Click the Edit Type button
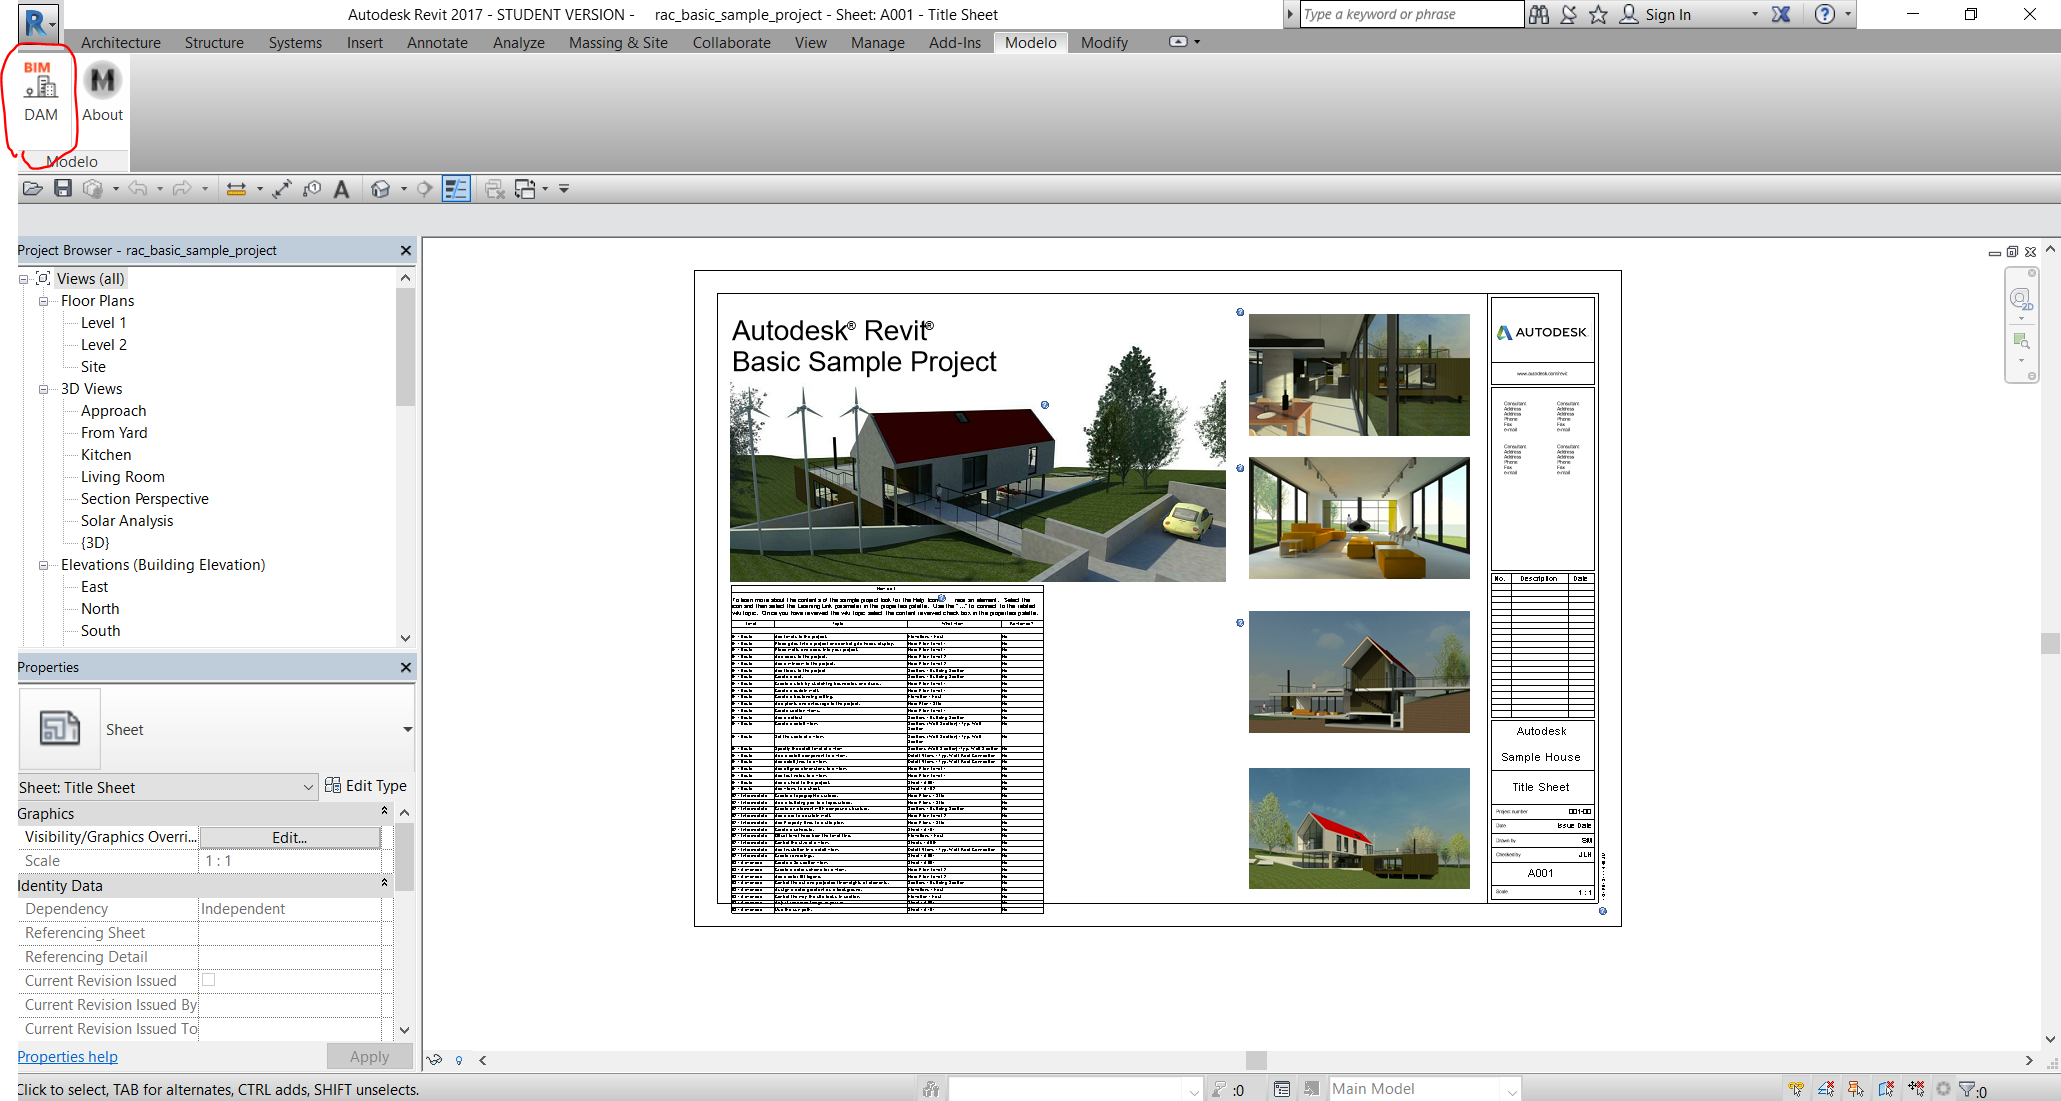Screen dimensions: 2061x1101 [x=366, y=786]
